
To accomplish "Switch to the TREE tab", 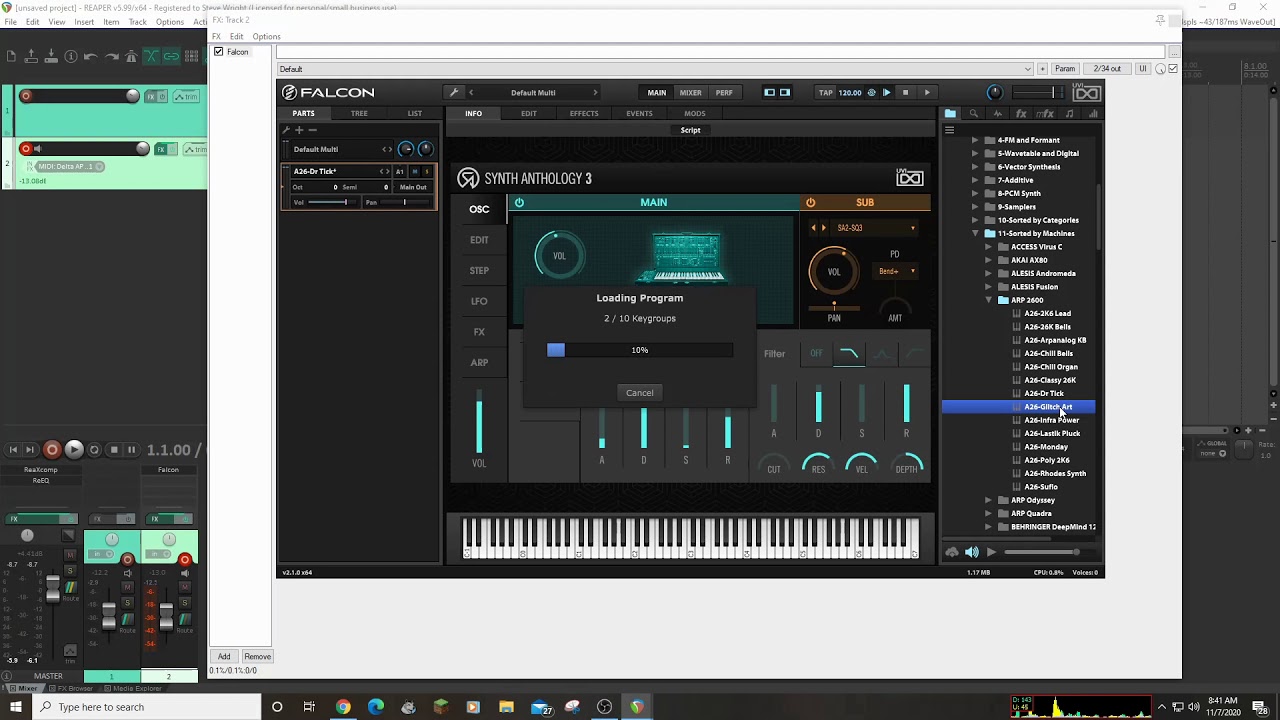I will pyautogui.click(x=359, y=113).
